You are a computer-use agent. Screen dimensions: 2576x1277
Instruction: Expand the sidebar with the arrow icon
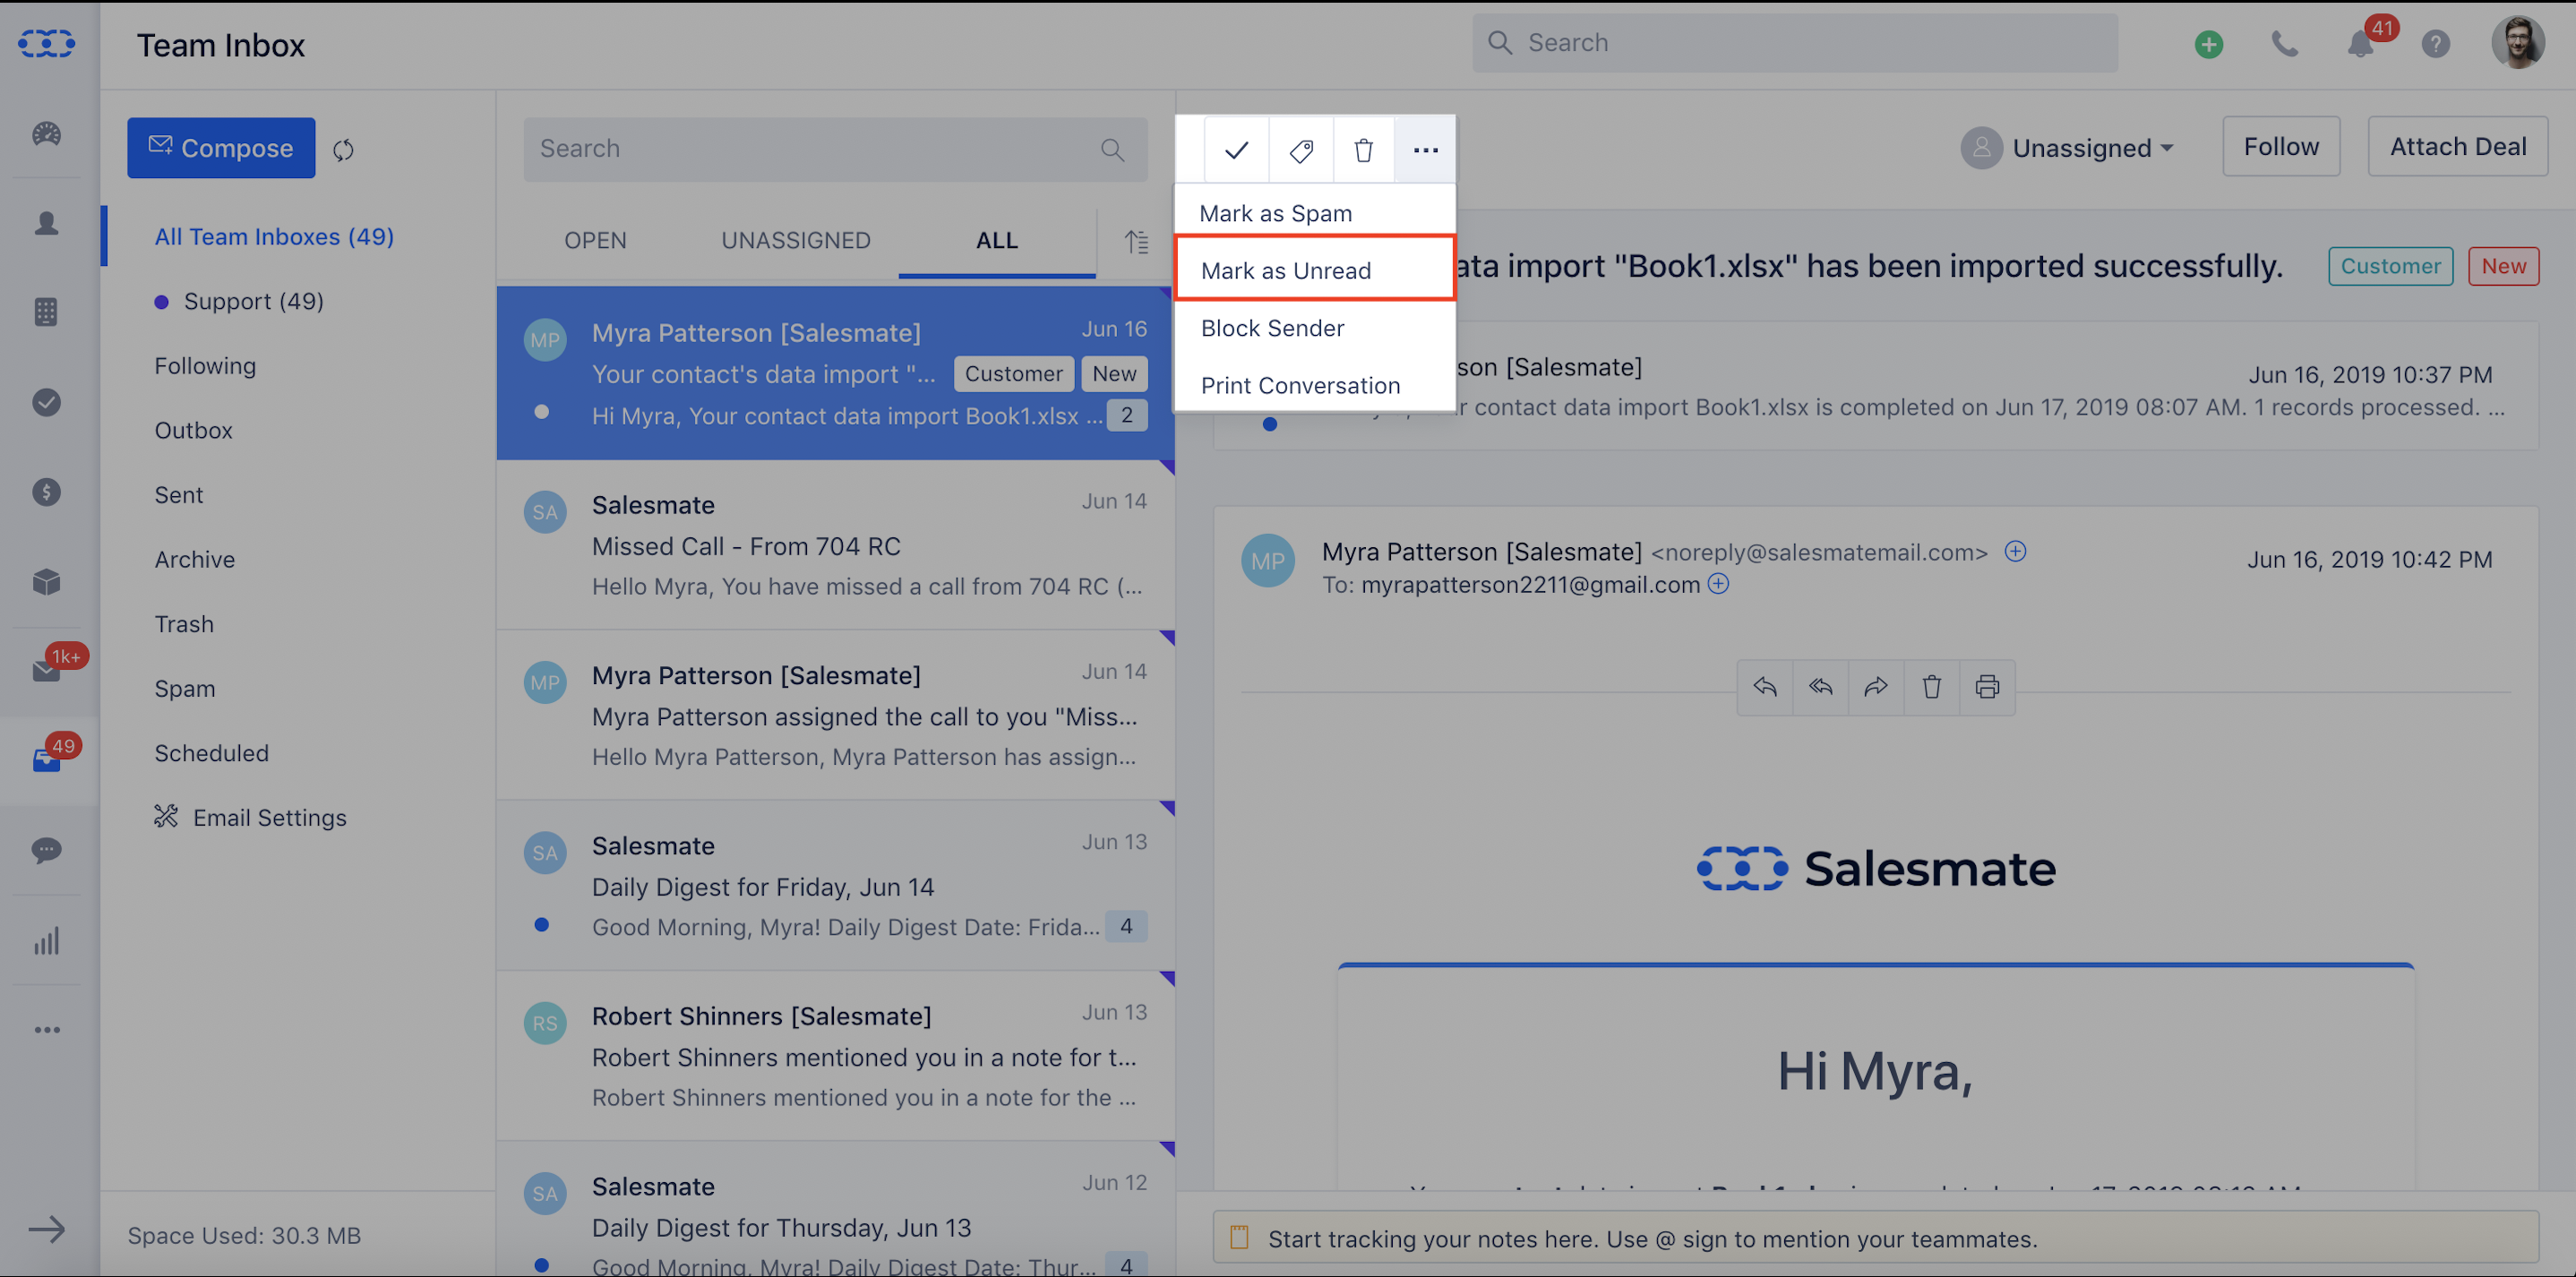point(46,1230)
